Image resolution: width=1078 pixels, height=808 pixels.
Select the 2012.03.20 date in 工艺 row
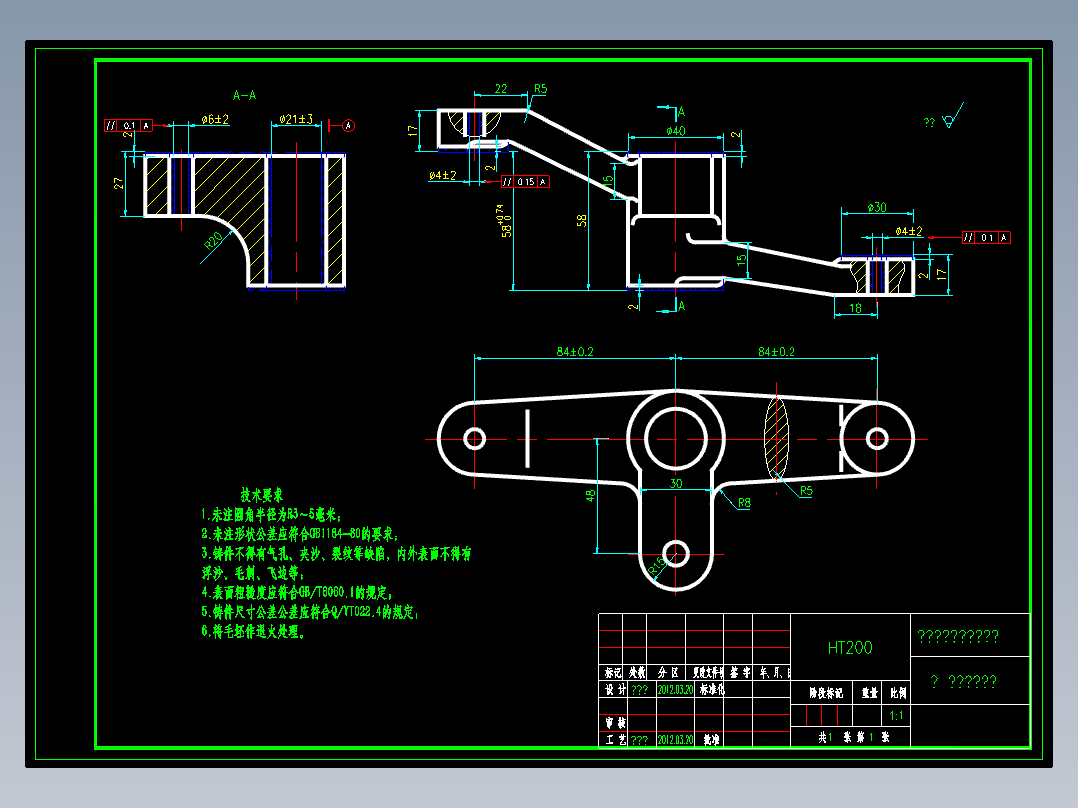[675, 740]
